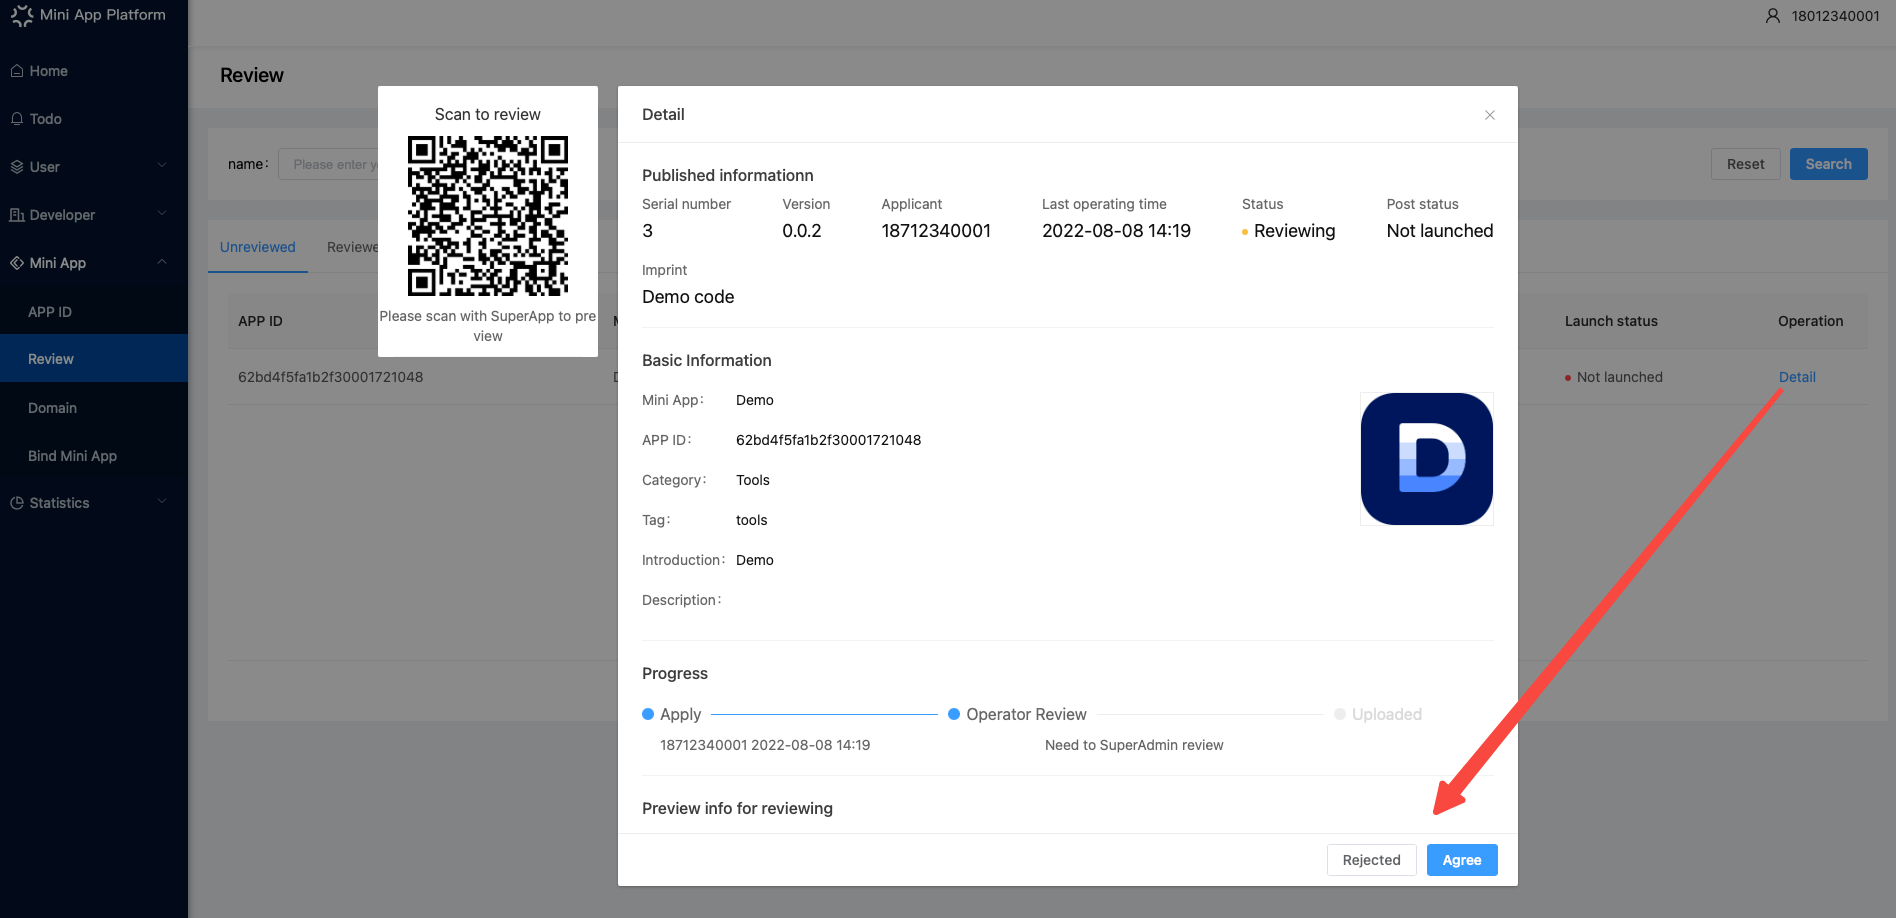Screen dimensions: 1896x918
Task: Click the Reviewing status text
Action: (x=1294, y=231)
